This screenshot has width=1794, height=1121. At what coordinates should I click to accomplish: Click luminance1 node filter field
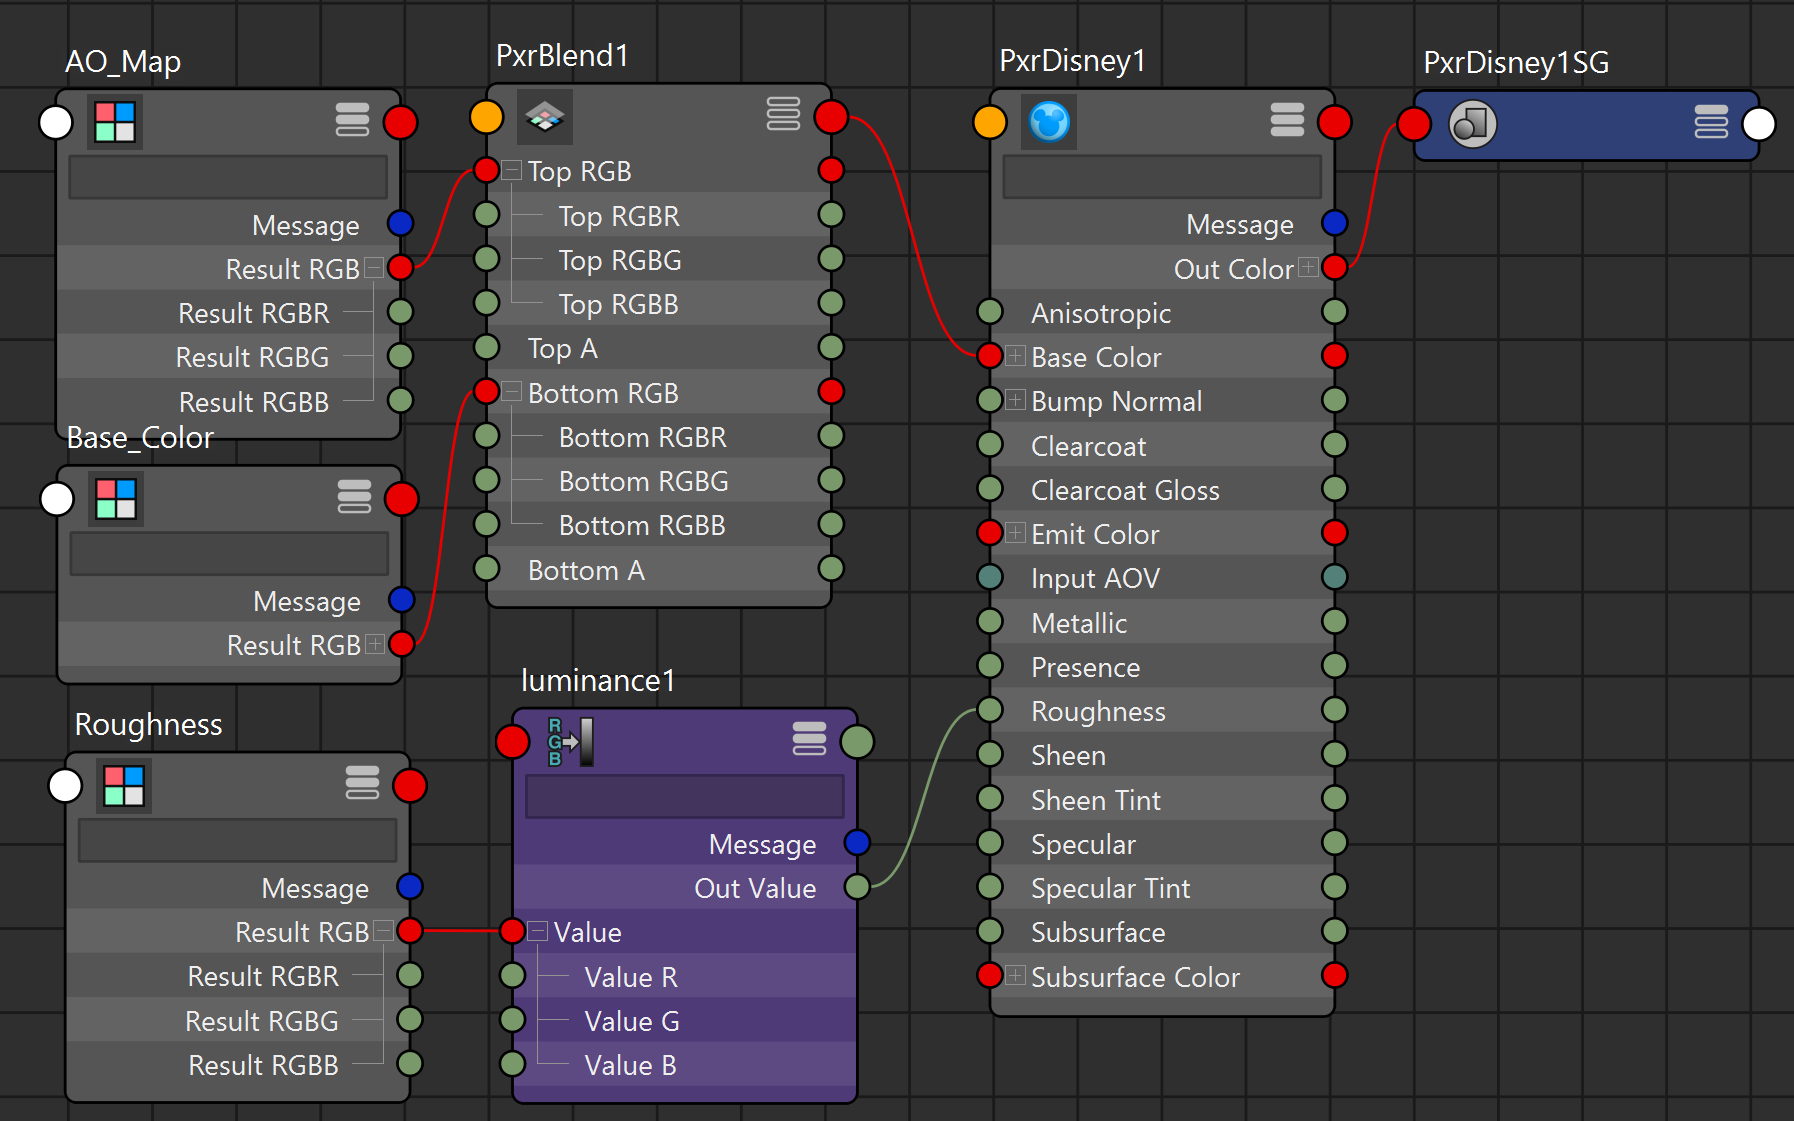click(x=685, y=797)
